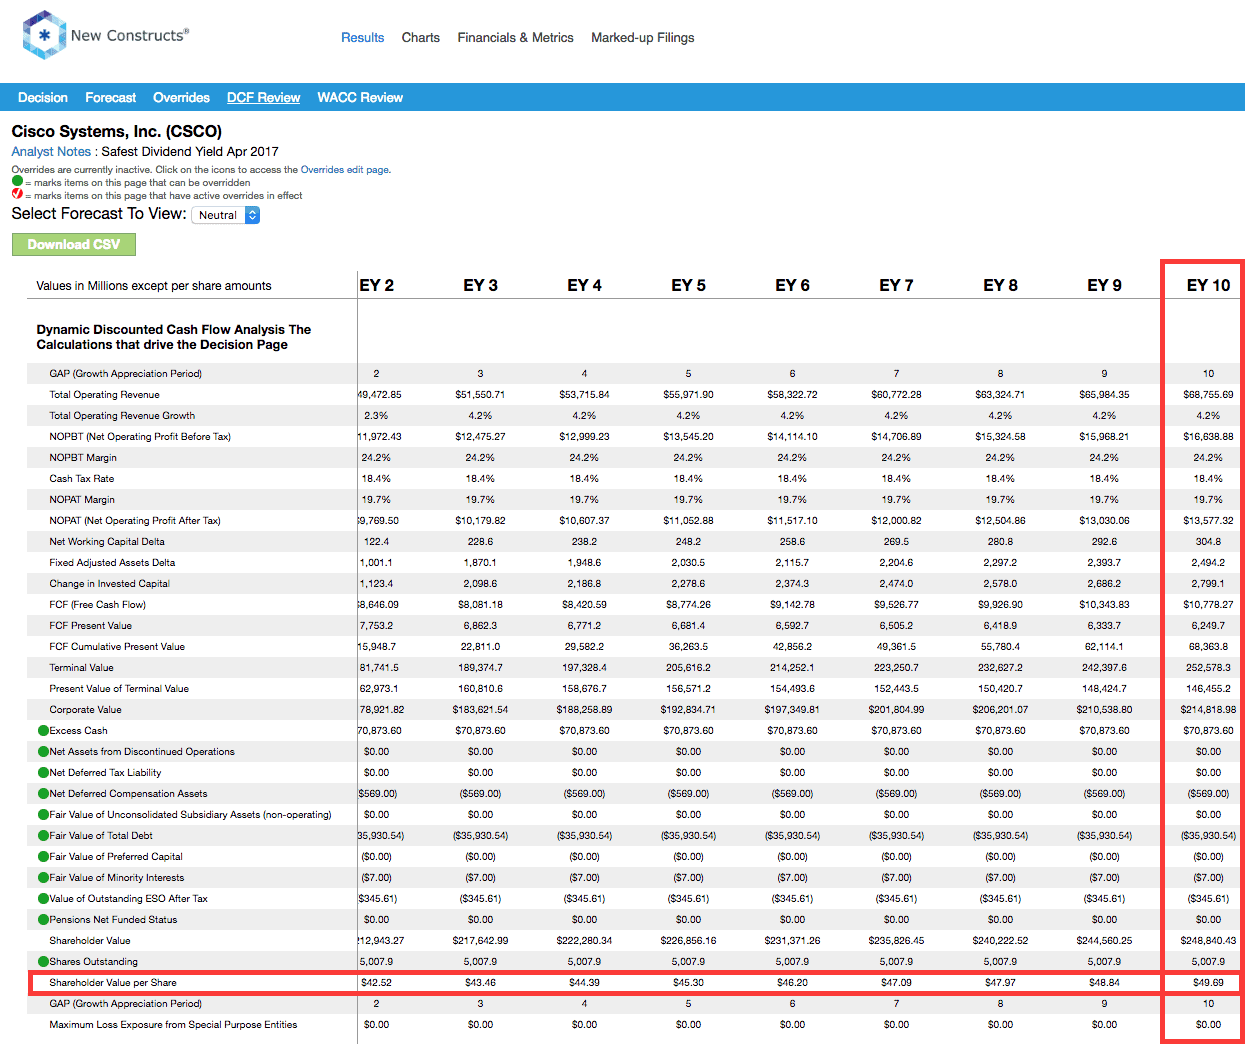Screen dimensions: 1245x1044
Task: Click override dot for Outstanding ESO After Tax
Action: pyautogui.click(x=43, y=899)
